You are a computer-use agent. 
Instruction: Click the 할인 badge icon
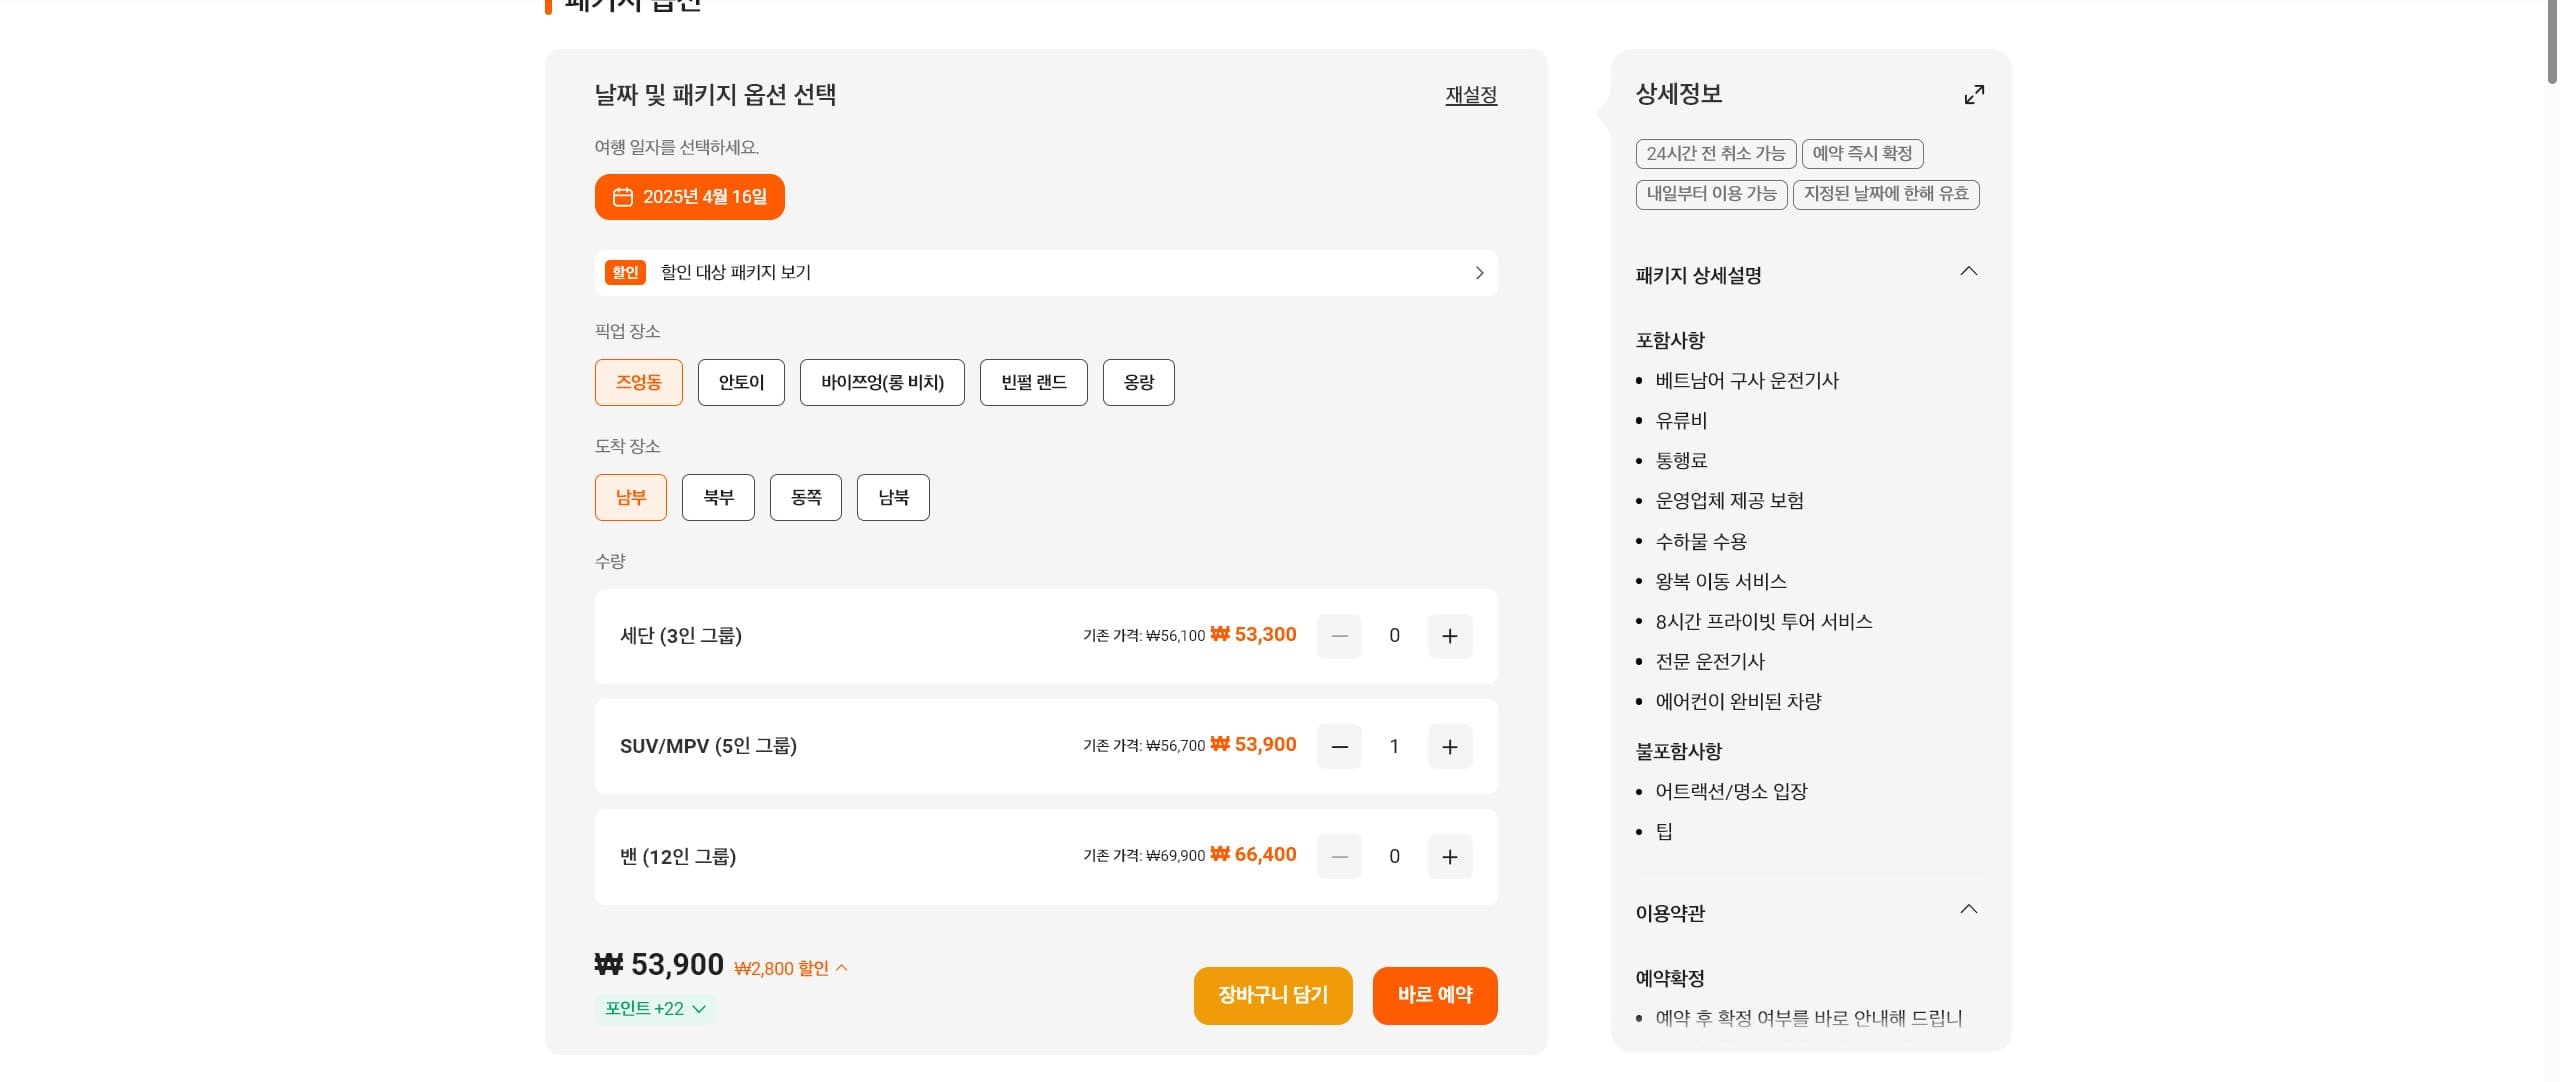pyautogui.click(x=625, y=273)
